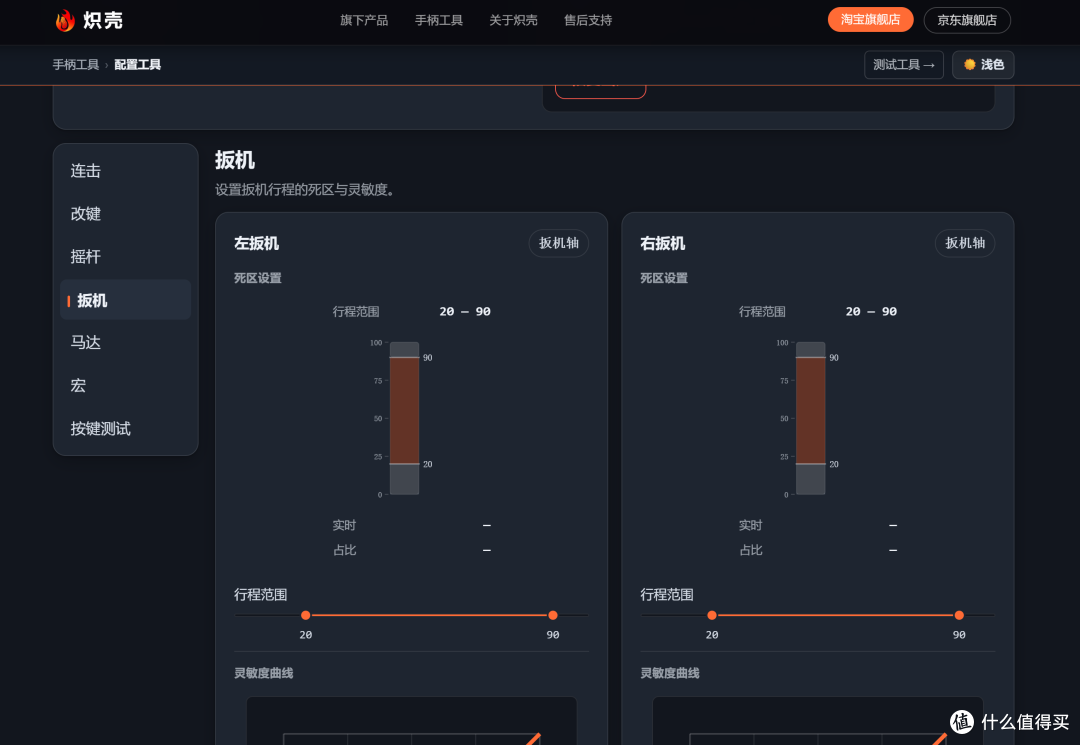1080x745 pixels.
Task: Click left trigger slider handle at 90
Action: click(x=552, y=615)
